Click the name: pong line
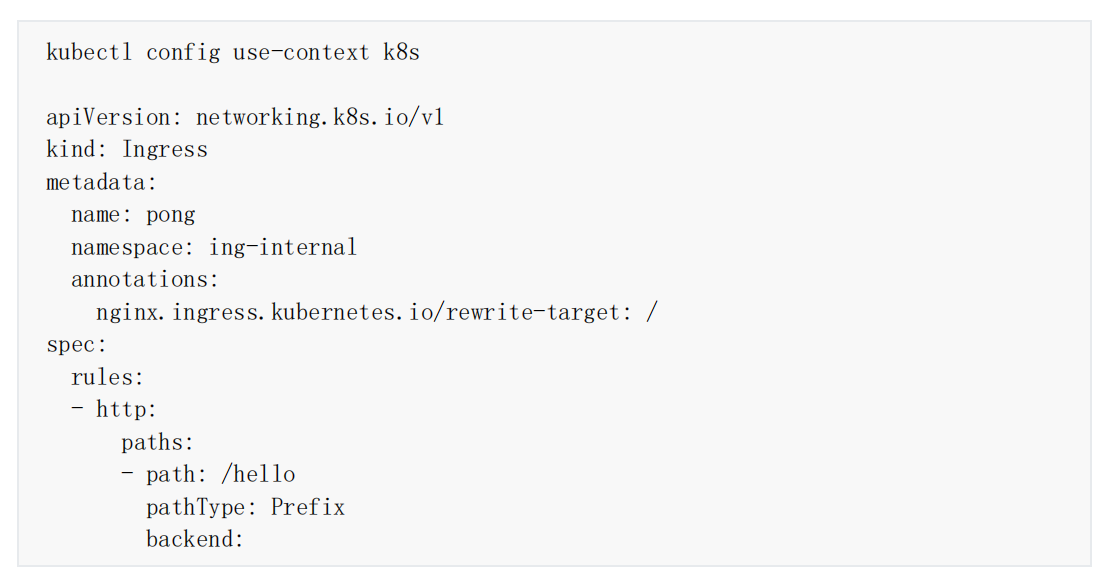This screenshot has height=574, width=1108. (x=134, y=215)
